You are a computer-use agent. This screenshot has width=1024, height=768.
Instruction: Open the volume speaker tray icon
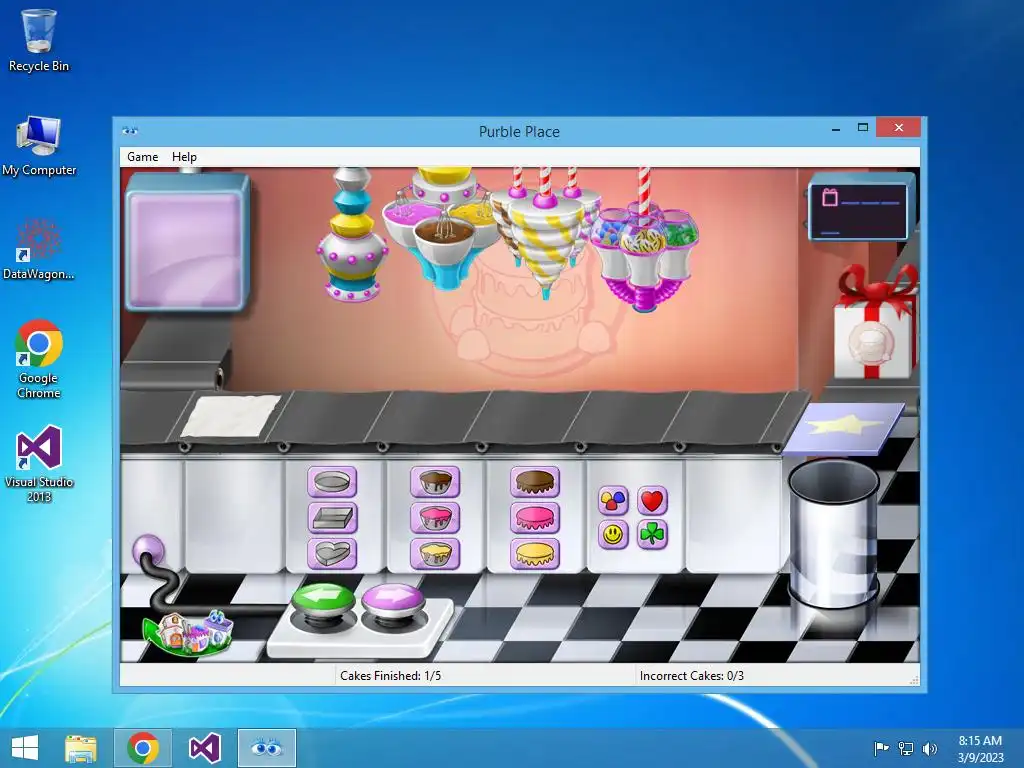tap(929, 748)
